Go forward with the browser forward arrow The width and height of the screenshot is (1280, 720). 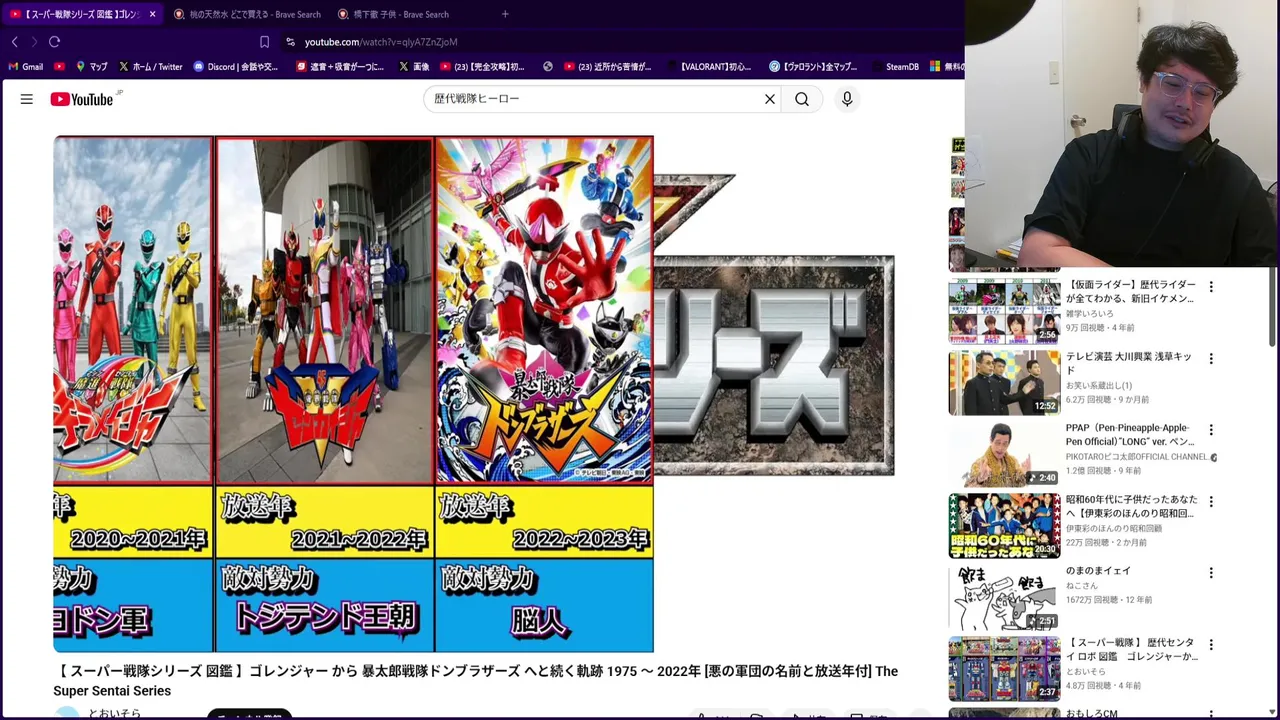click(34, 42)
